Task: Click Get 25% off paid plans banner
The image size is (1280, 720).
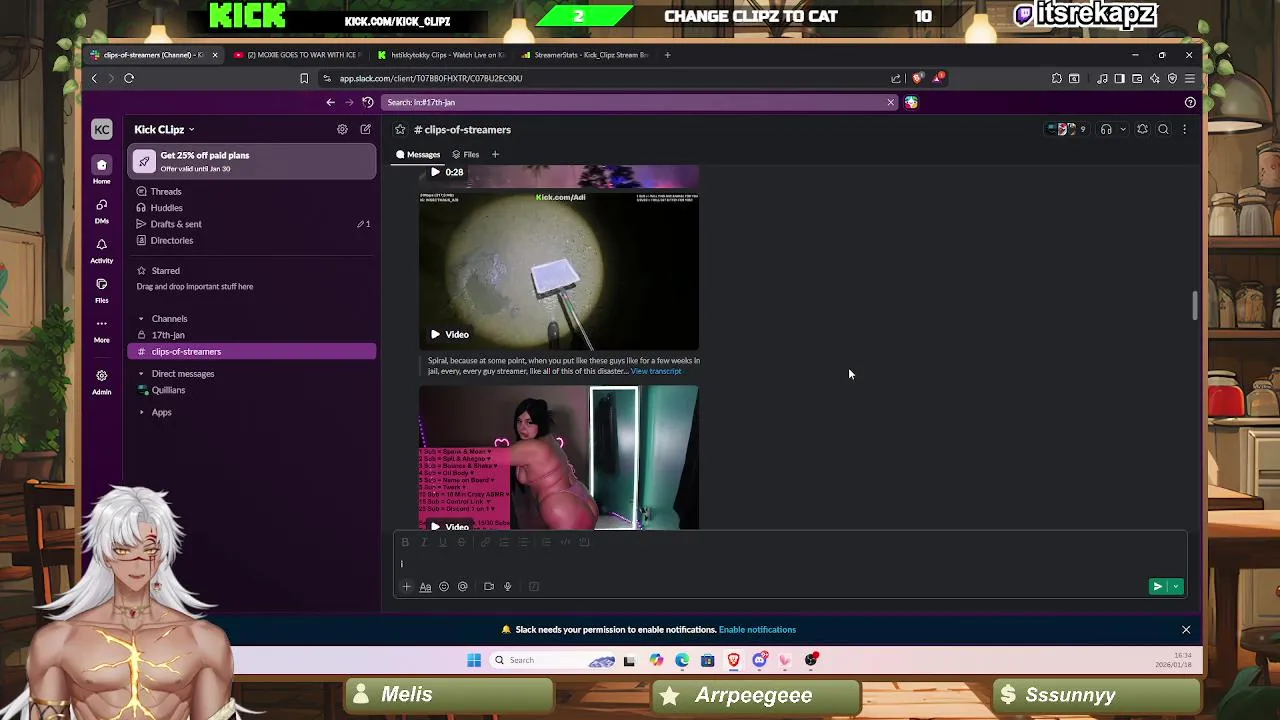Action: tap(252, 161)
